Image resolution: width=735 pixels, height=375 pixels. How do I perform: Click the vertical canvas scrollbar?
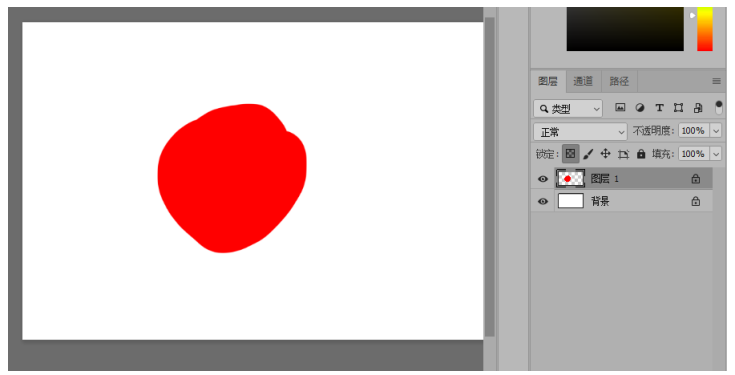point(489,177)
